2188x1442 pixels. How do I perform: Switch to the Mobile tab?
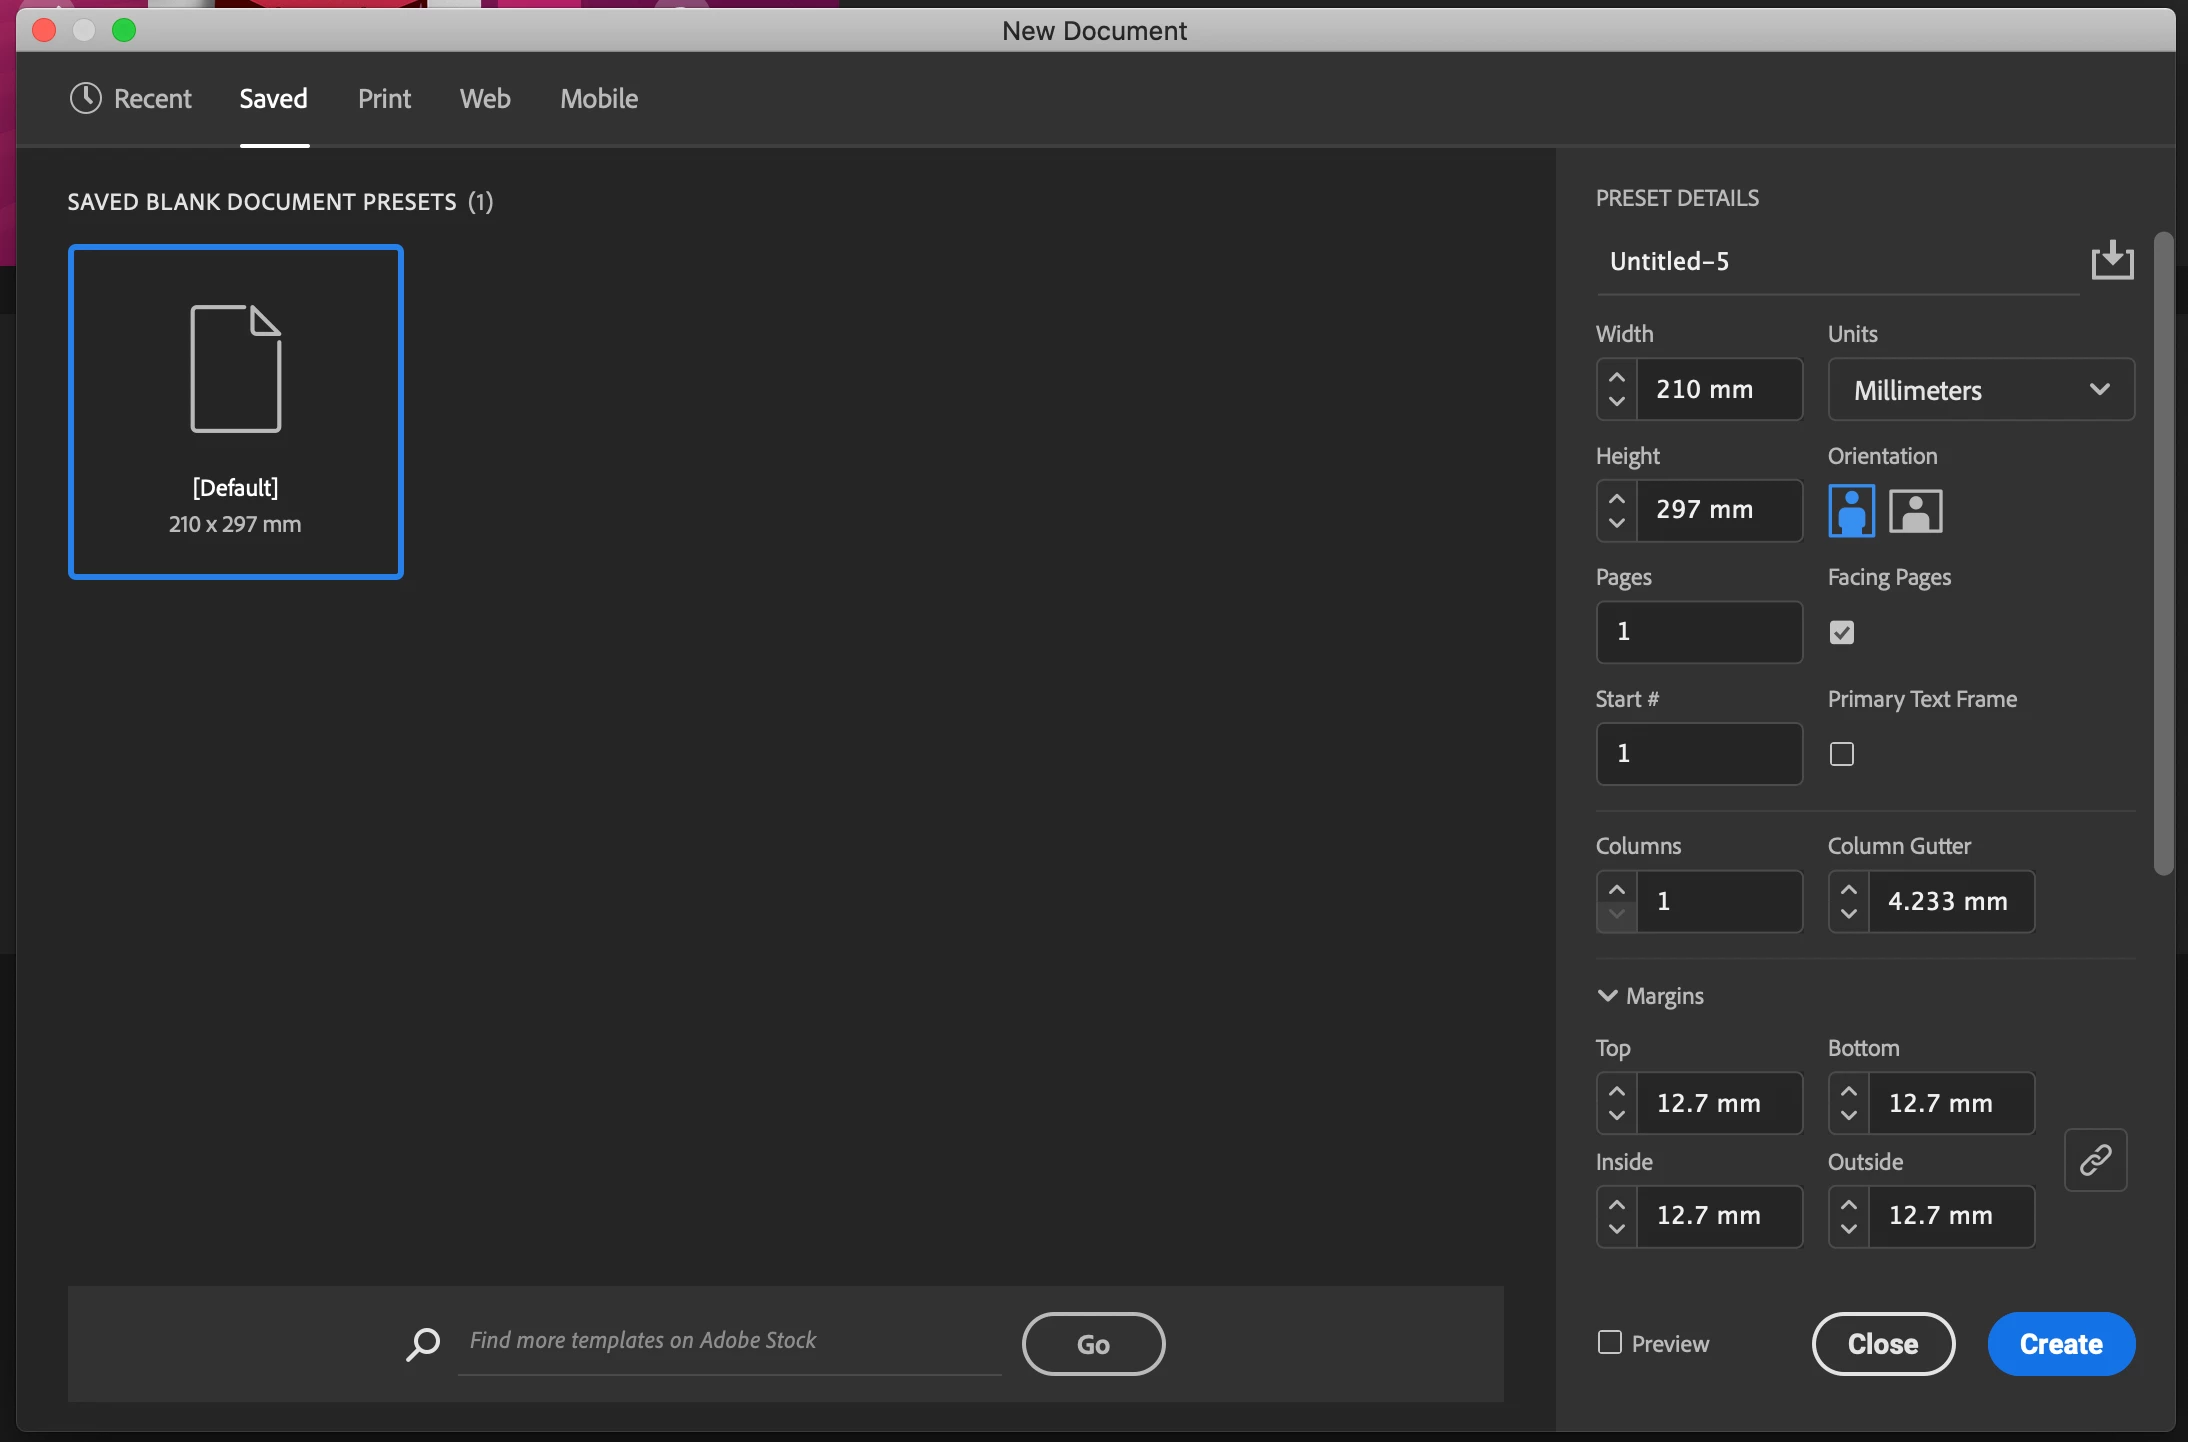(598, 98)
